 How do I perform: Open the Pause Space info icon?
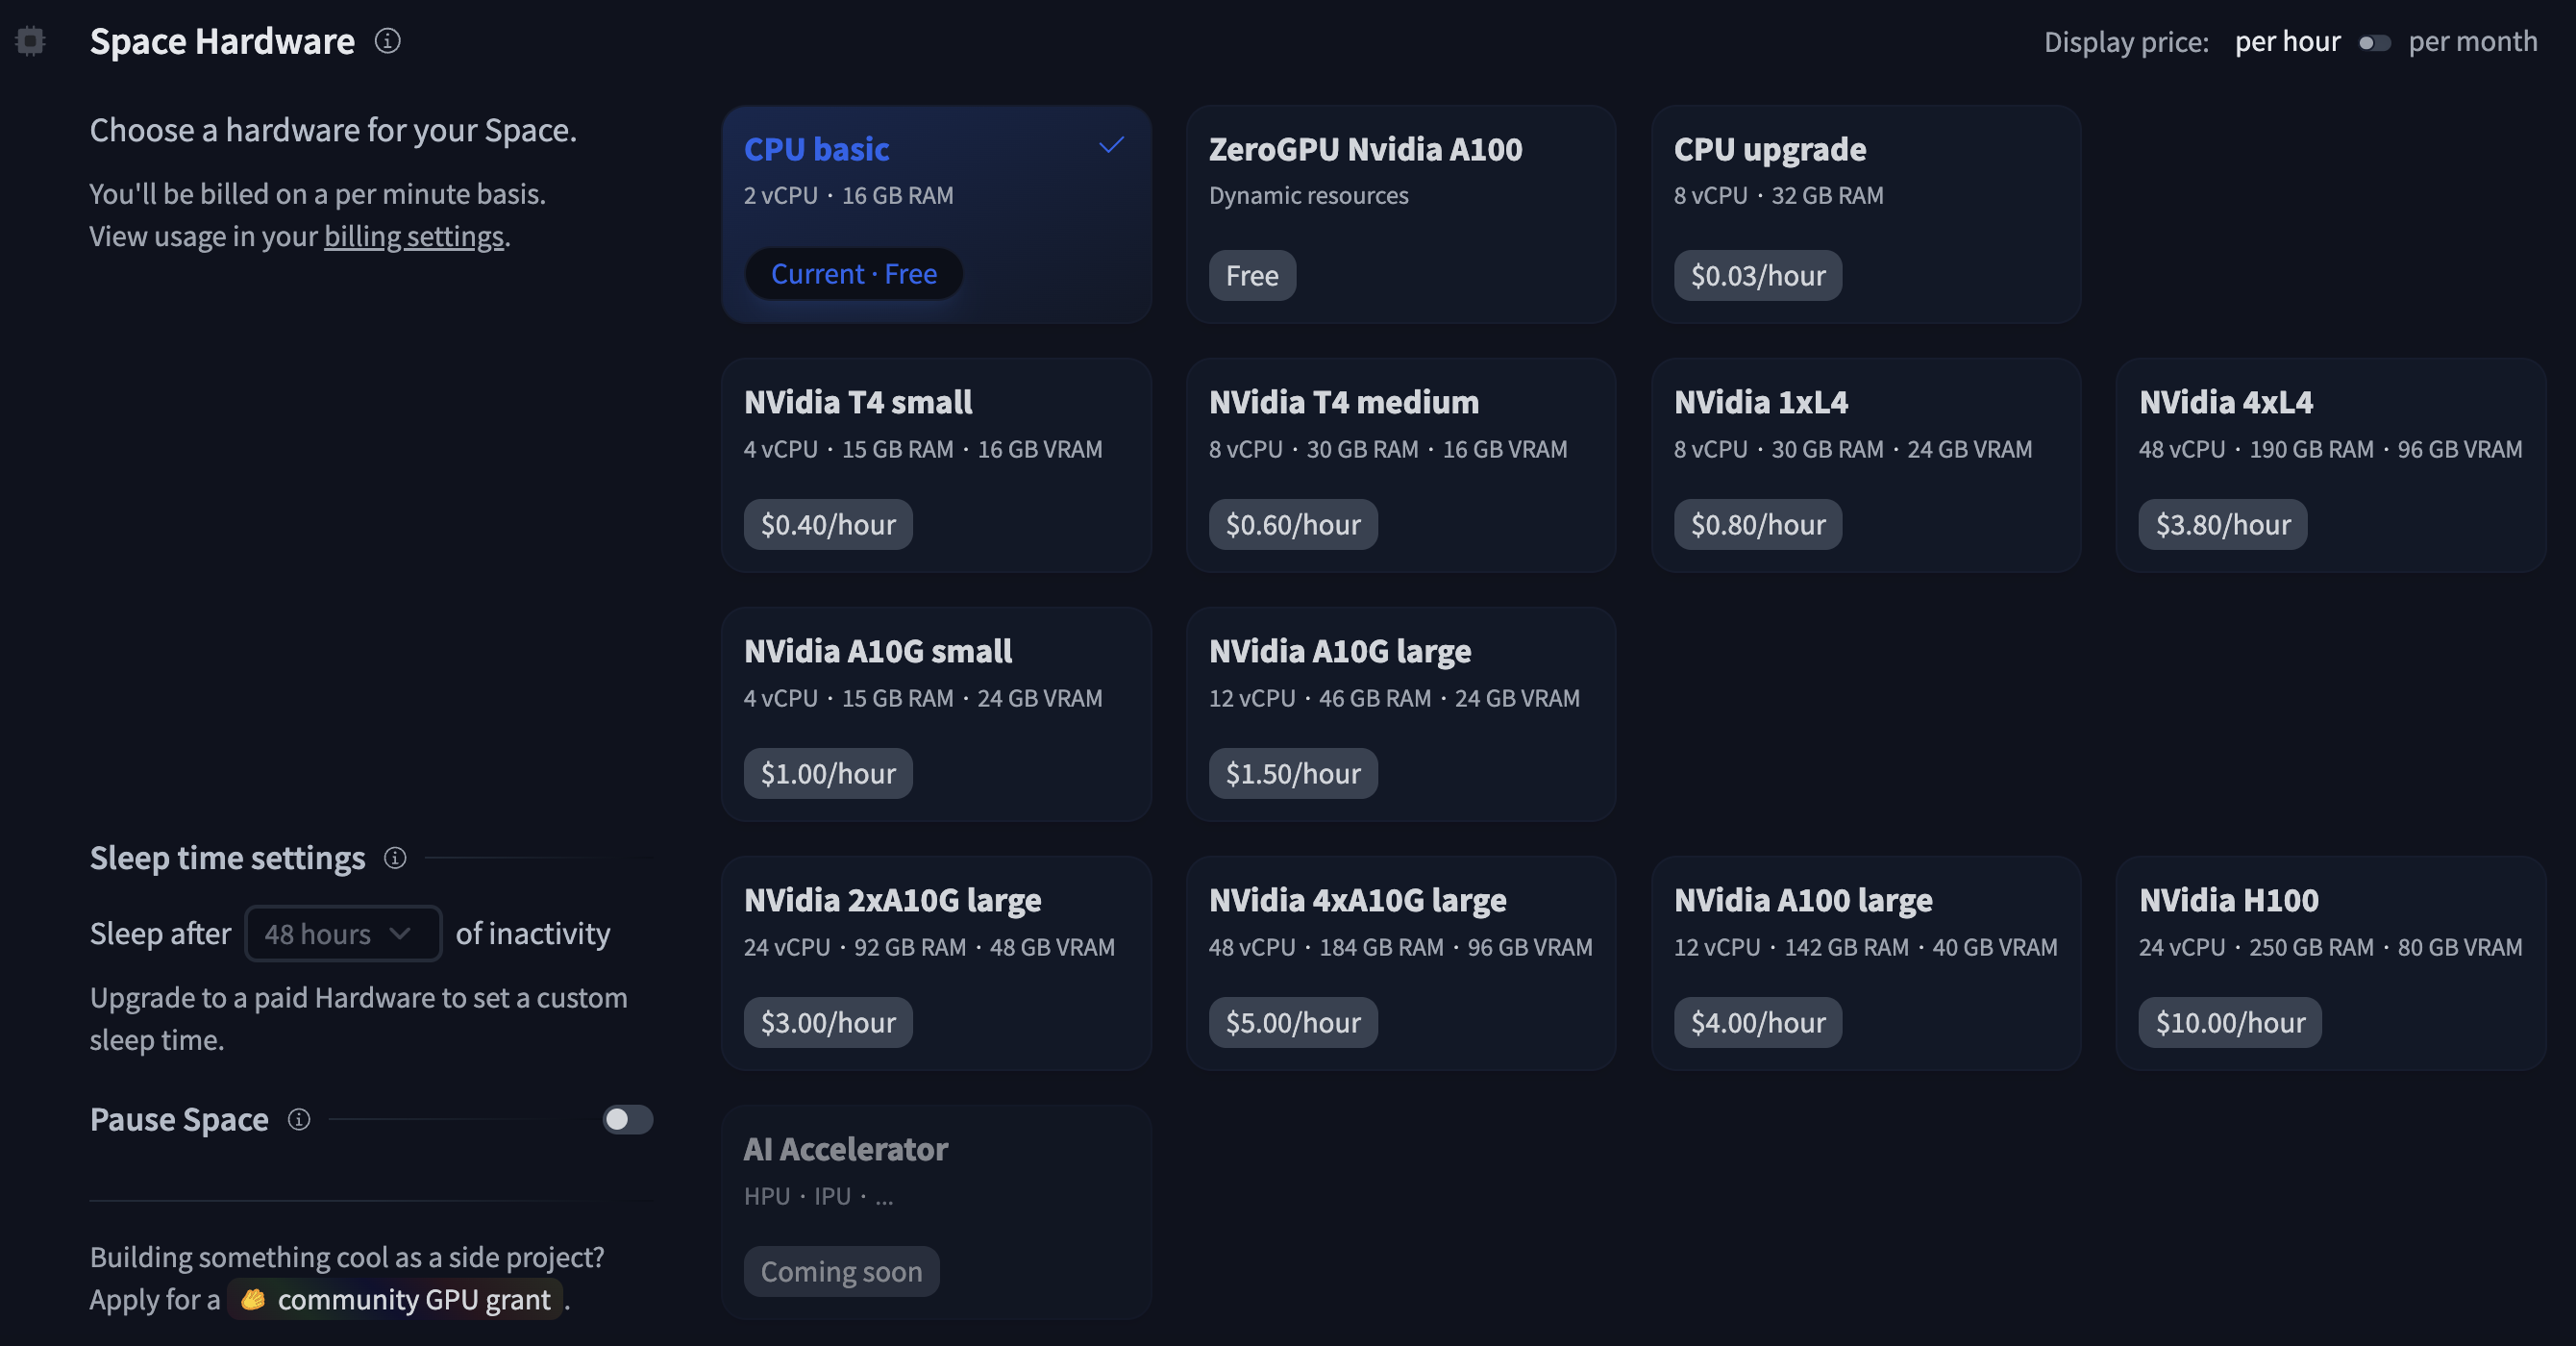(299, 1119)
